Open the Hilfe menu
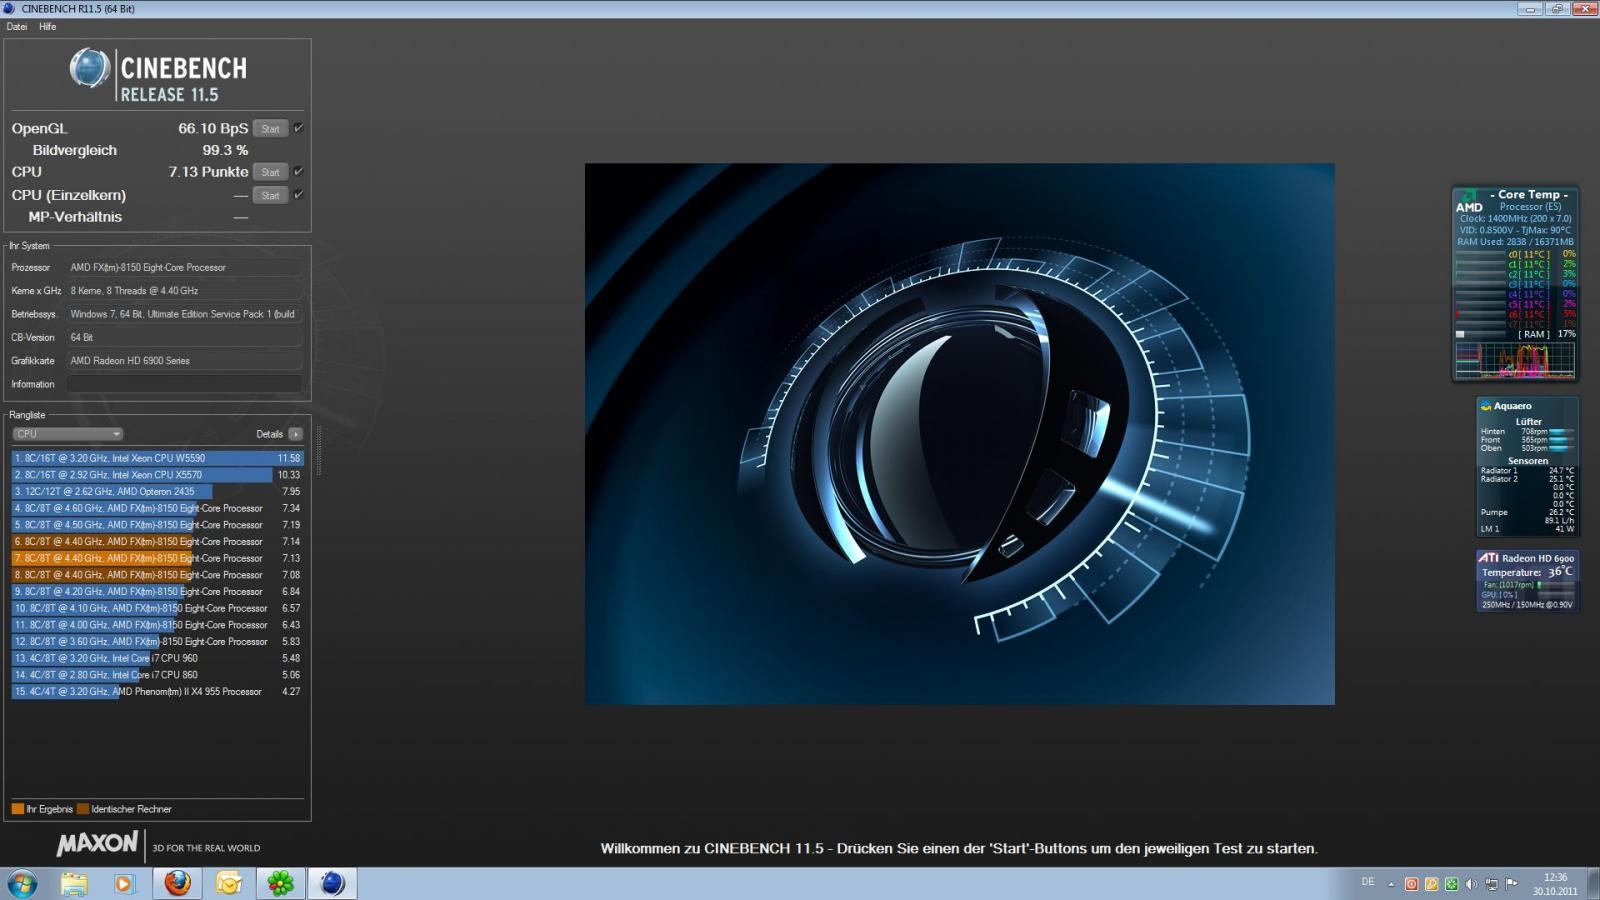Screen dimensions: 1600x900 click(x=48, y=27)
